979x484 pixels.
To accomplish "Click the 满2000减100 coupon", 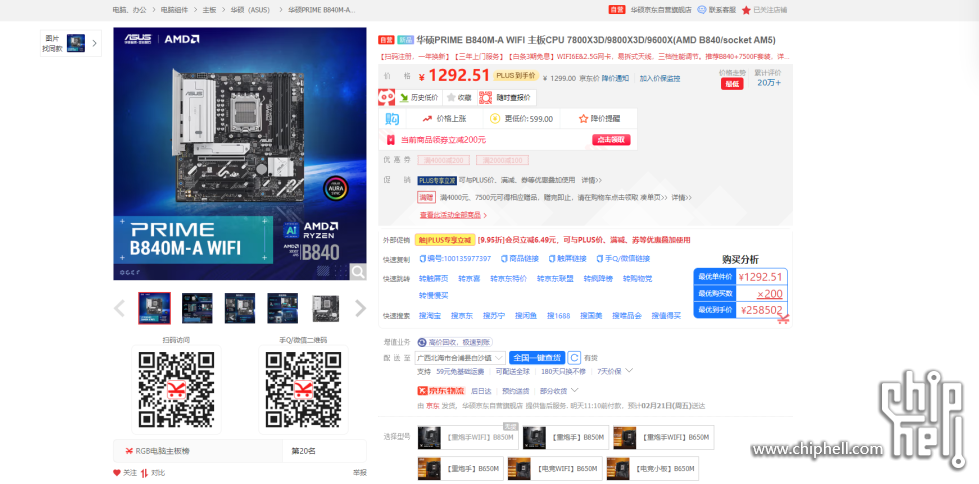I will click(502, 161).
